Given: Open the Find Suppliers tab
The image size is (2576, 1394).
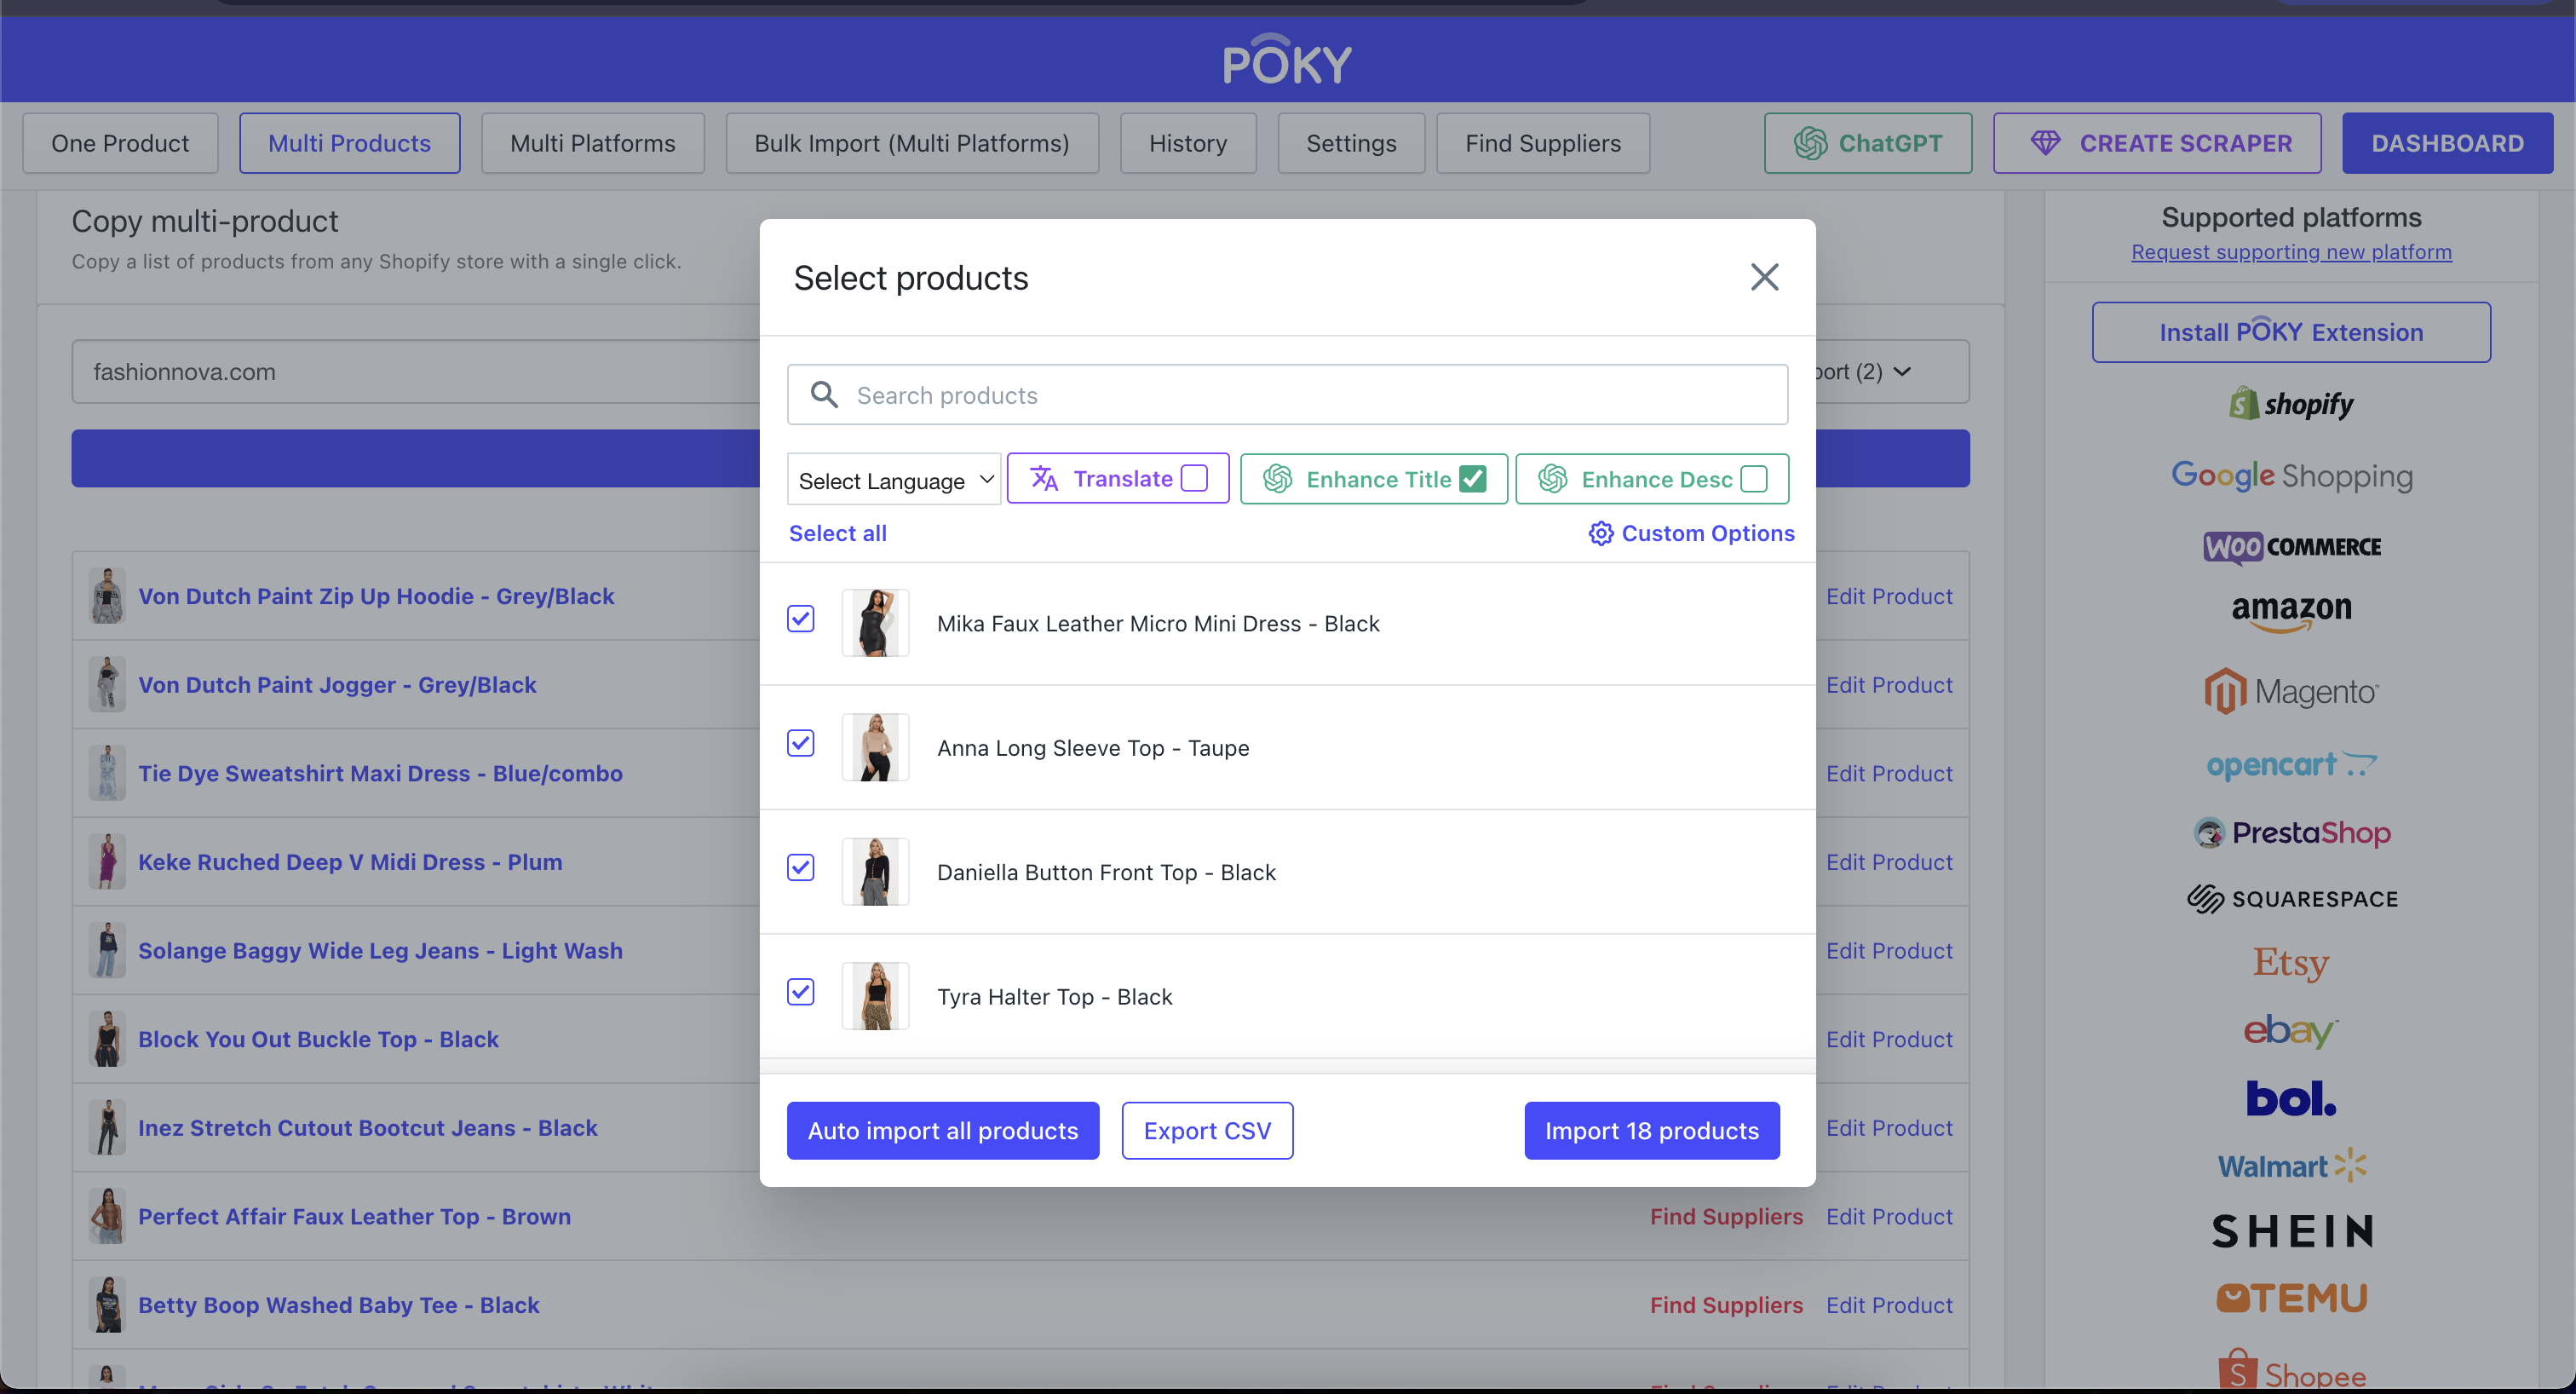Looking at the screenshot, I should pyautogui.click(x=1542, y=143).
